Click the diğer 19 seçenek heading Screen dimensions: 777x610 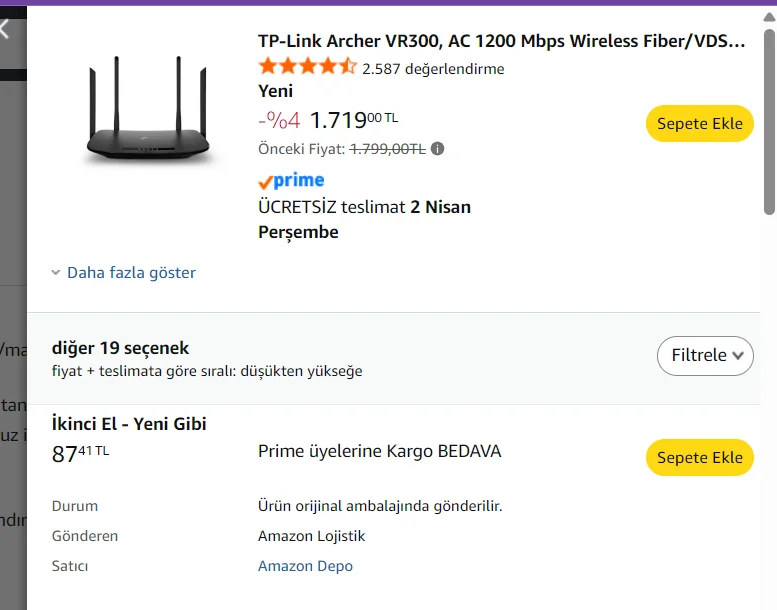click(120, 348)
